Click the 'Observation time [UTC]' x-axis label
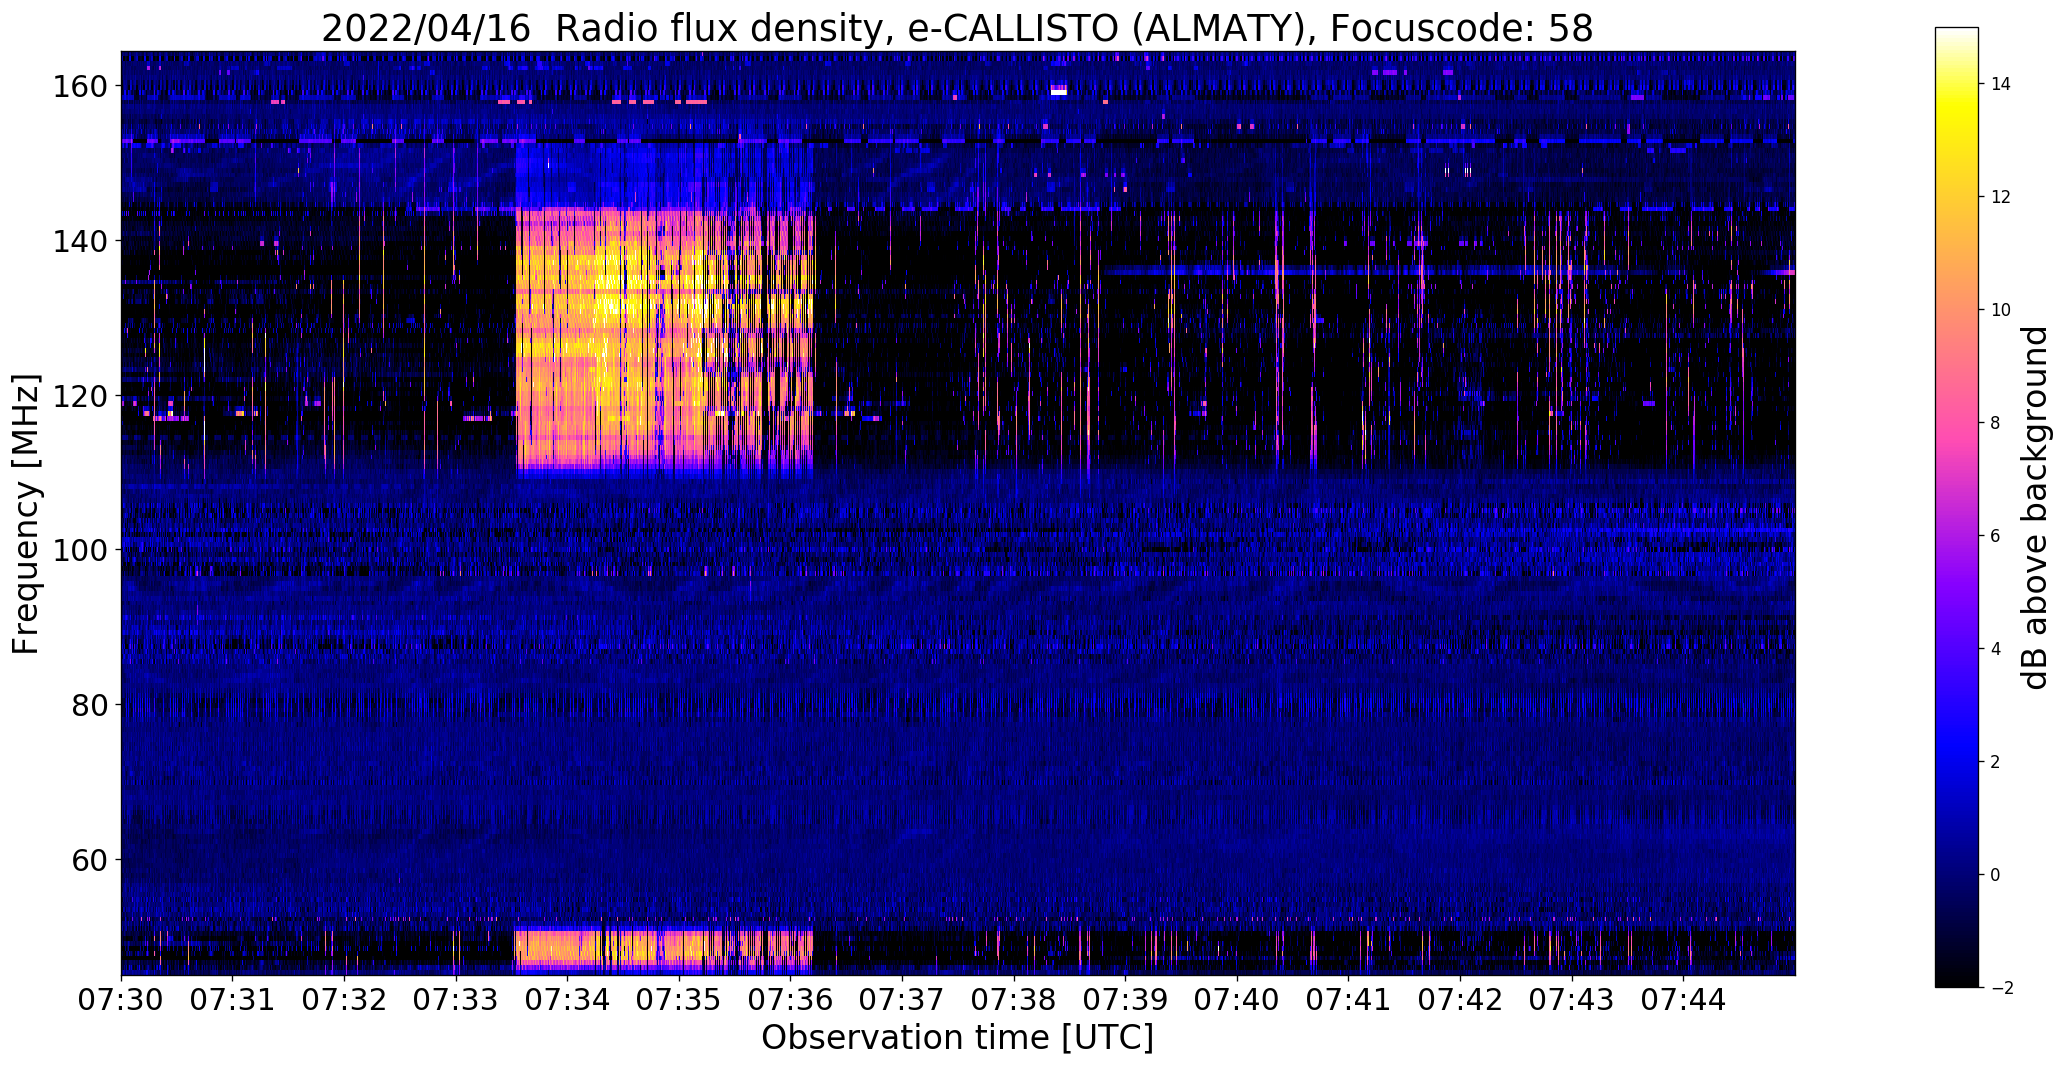2066x1067 pixels. [957, 1038]
